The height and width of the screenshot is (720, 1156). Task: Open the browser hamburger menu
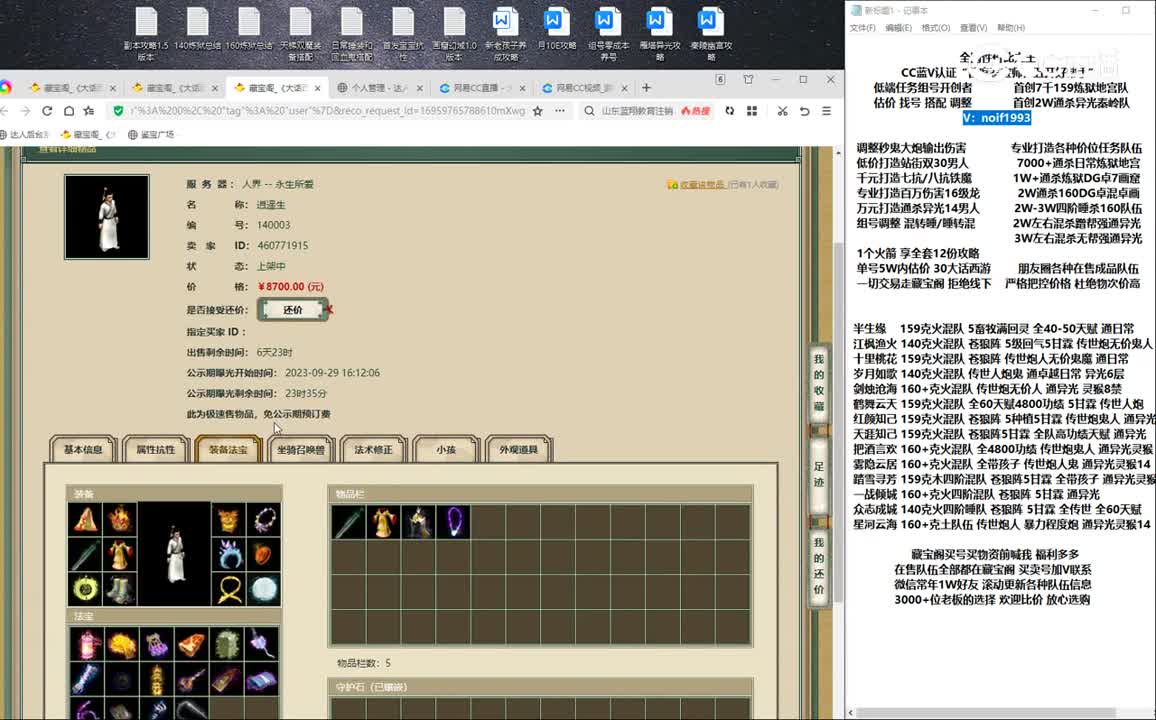[x=826, y=111]
